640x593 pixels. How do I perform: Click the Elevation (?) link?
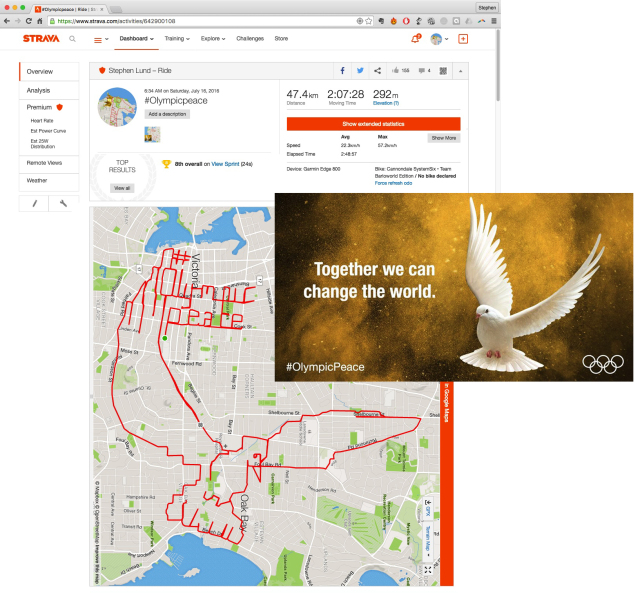pyautogui.click(x=386, y=103)
